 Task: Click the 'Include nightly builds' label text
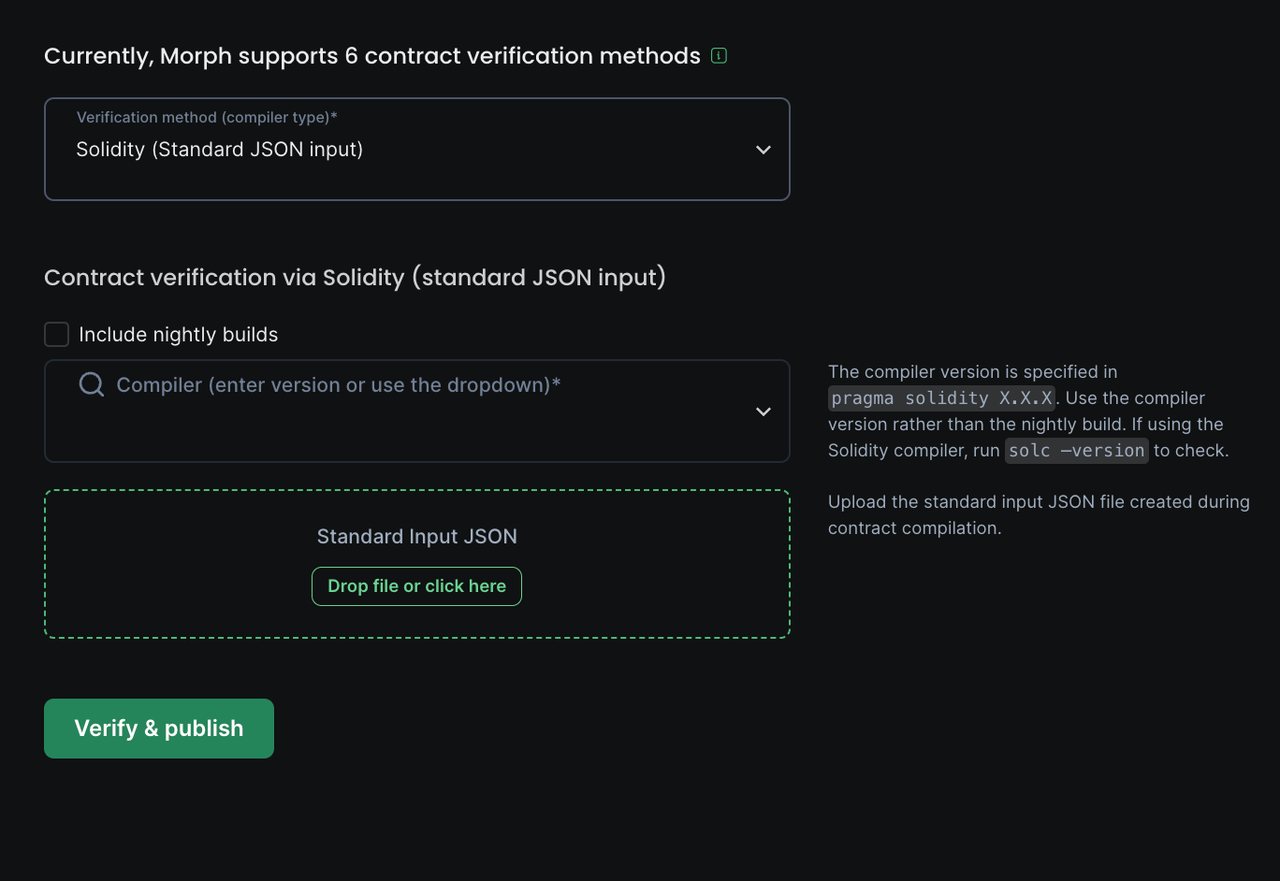(178, 335)
